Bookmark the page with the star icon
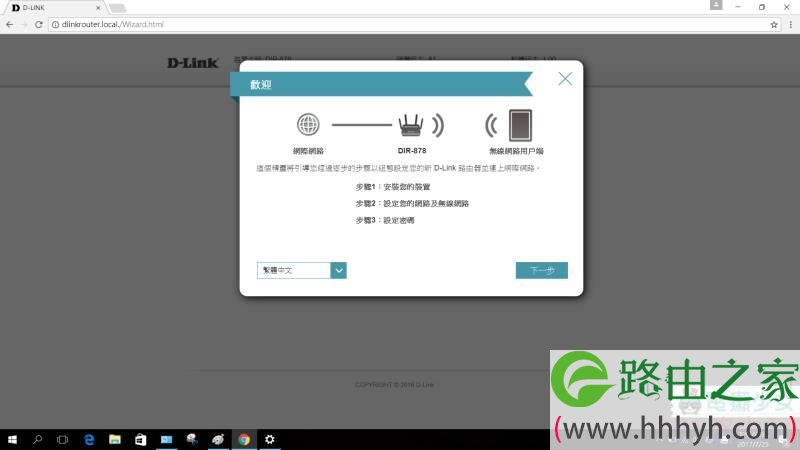This screenshot has height=450, width=800. (x=774, y=24)
